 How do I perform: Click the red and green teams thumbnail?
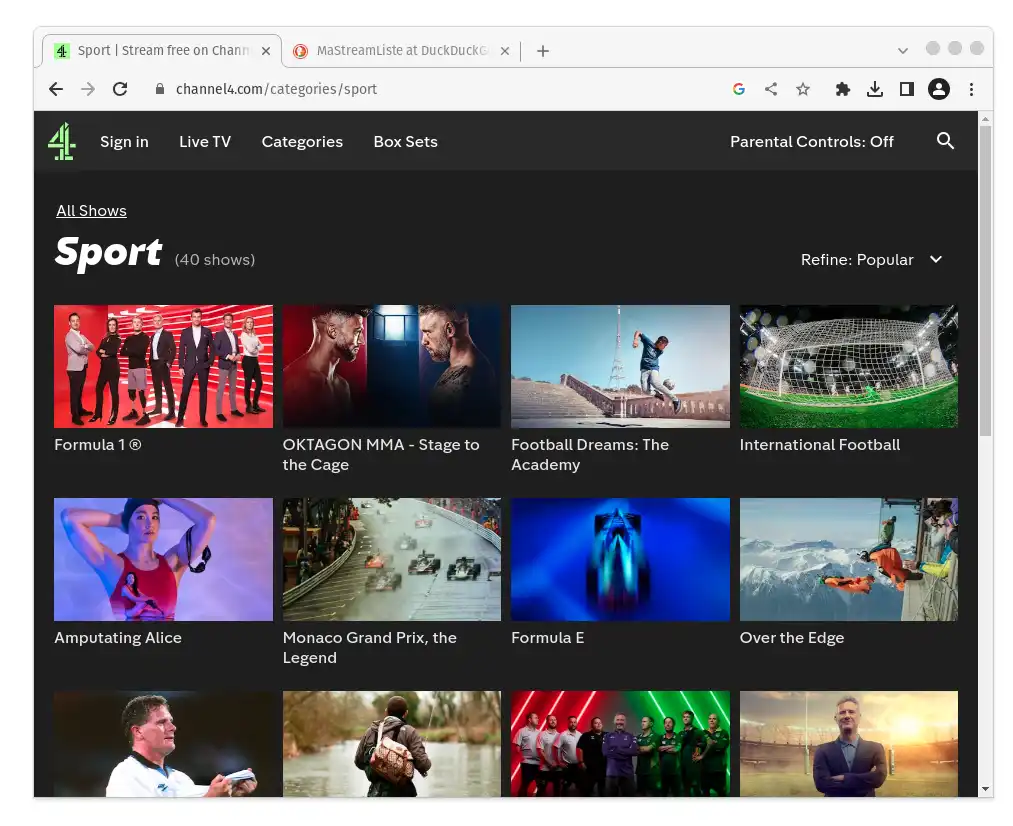(620, 744)
